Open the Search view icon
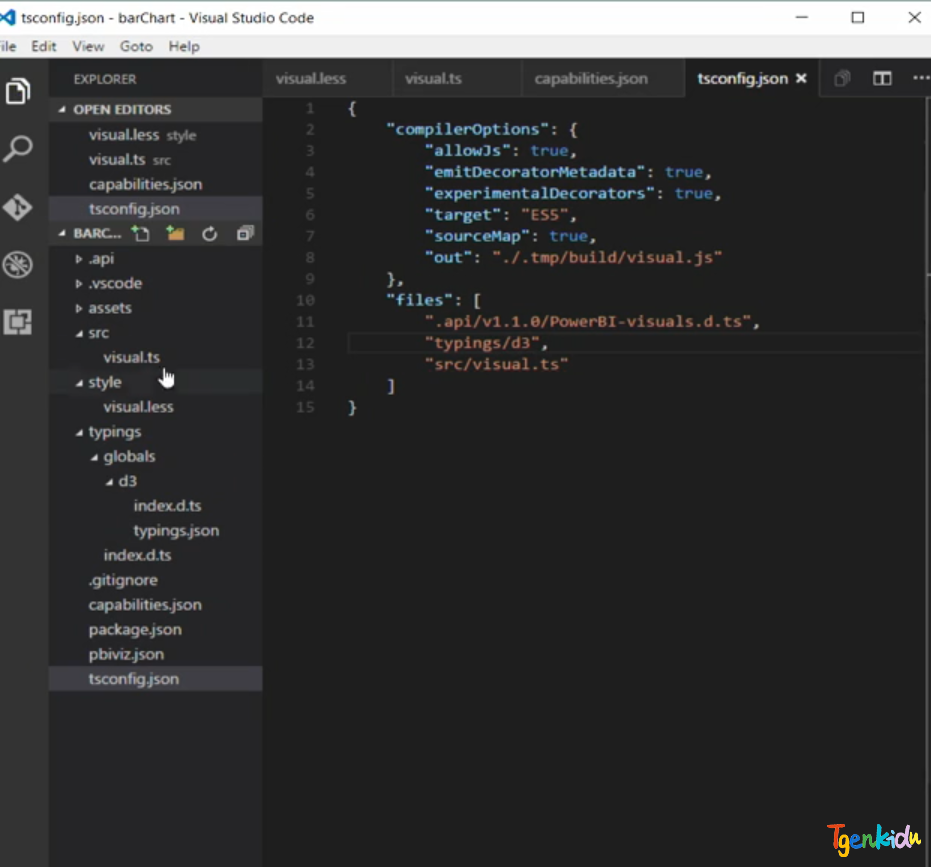The width and height of the screenshot is (931, 867). (18, 148)
